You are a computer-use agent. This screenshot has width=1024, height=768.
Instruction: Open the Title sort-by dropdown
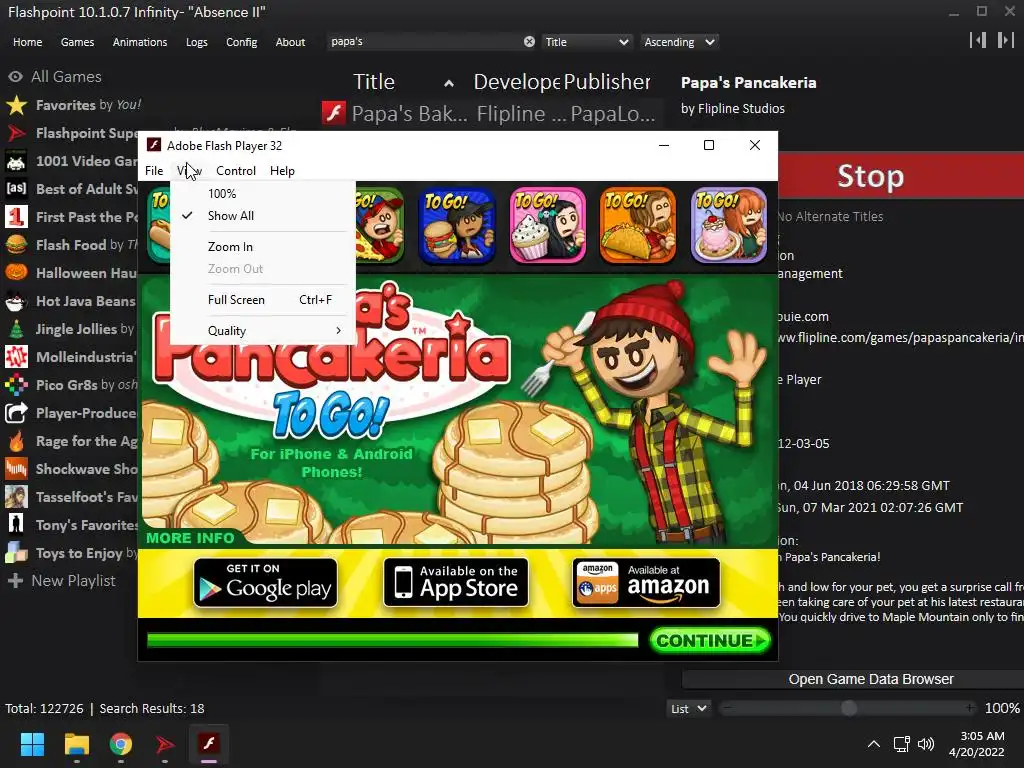click(586, 42)
